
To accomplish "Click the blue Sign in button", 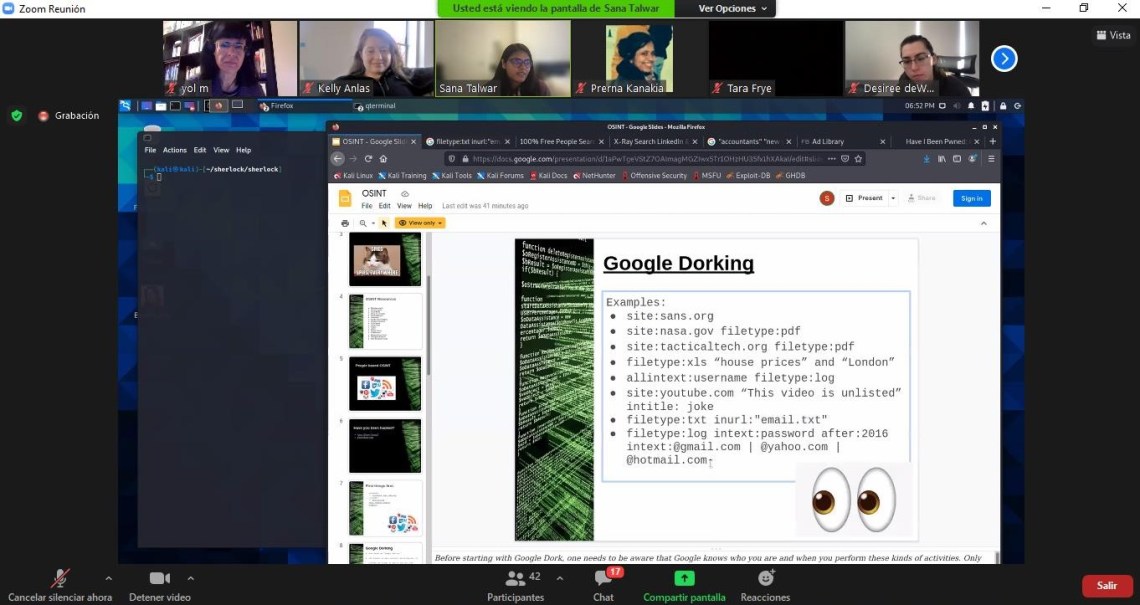I will coord(971,198).
